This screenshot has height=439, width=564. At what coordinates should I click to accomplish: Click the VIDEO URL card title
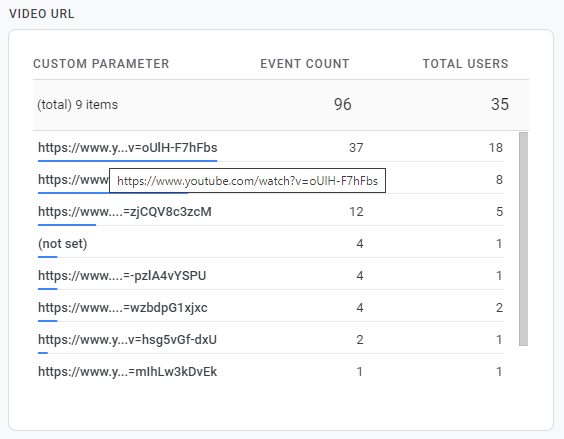[x=42, y=14]
